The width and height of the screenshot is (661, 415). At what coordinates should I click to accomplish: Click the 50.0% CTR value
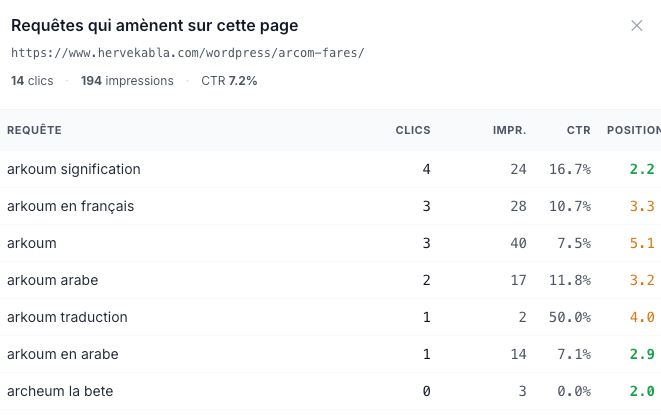(x=570, y=317)
